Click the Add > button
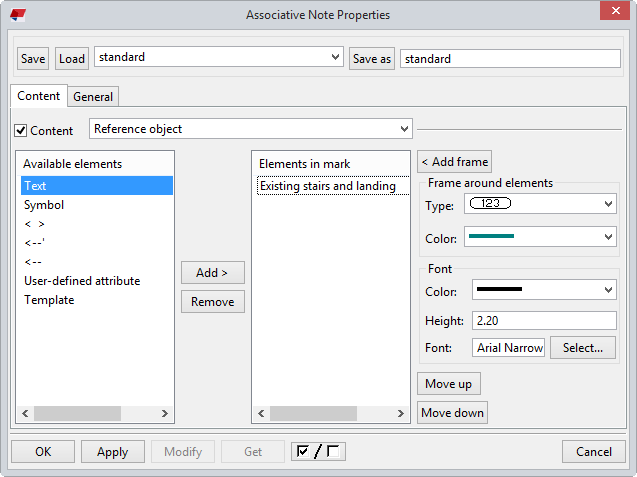 click(212, 273)
